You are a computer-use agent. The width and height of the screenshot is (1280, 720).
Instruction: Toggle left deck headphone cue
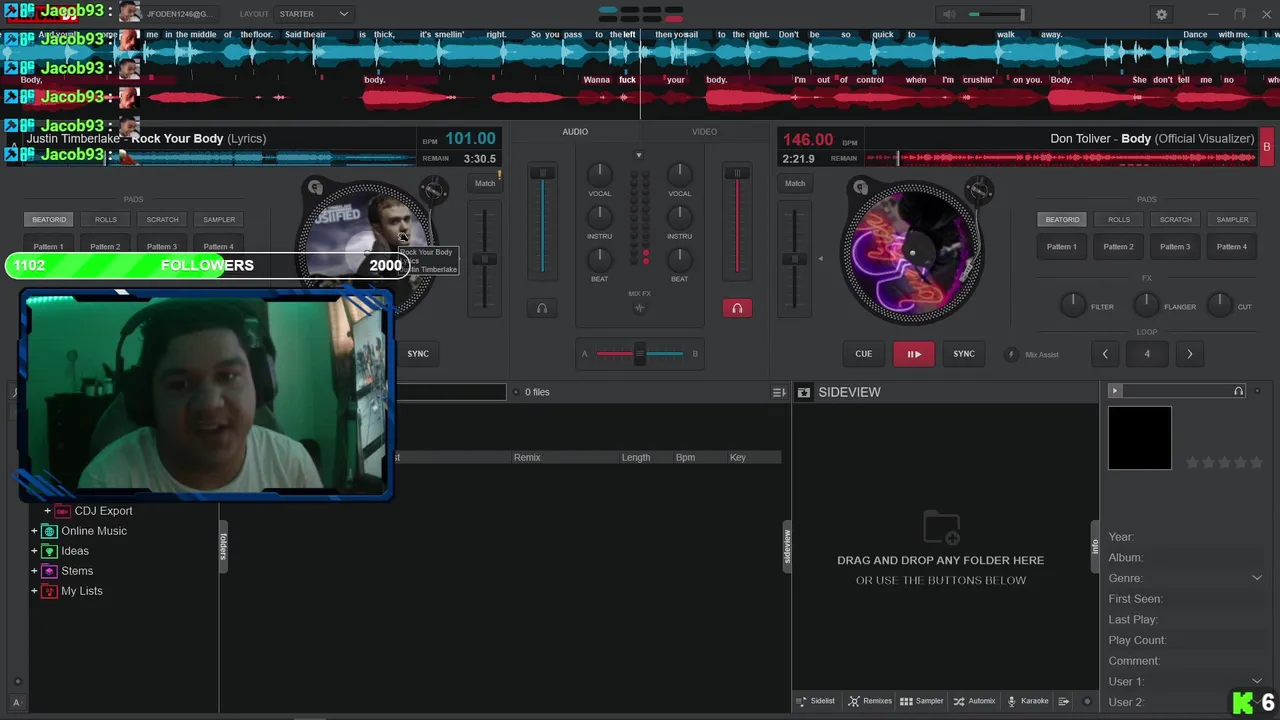(x=542, y=308)
